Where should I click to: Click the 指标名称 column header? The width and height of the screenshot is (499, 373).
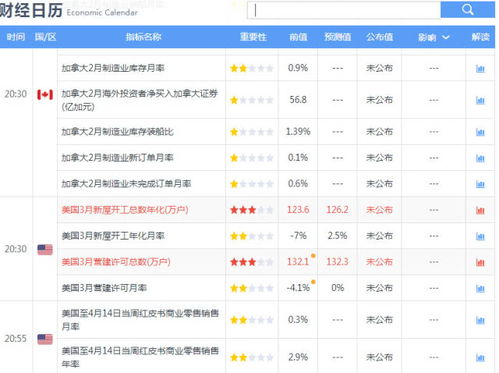click(143, 37)
